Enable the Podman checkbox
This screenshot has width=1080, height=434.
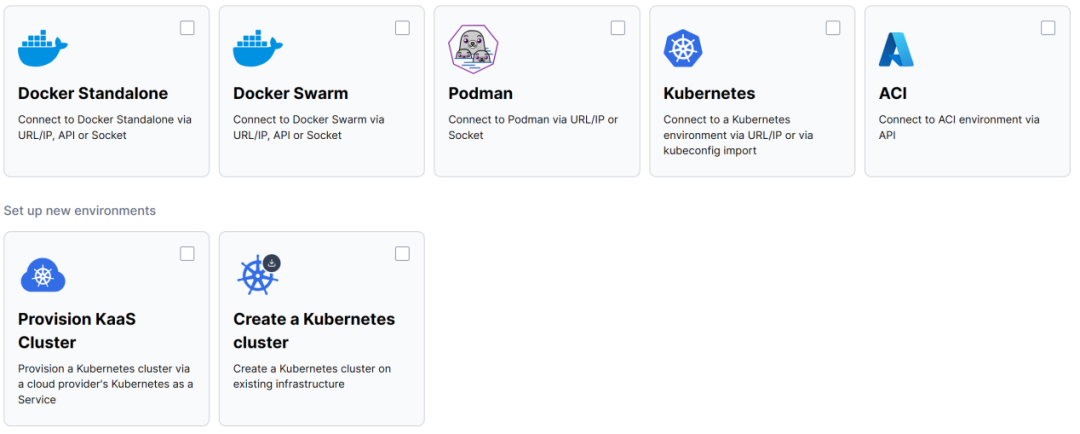pyautogui.click(x=618, y=28)
